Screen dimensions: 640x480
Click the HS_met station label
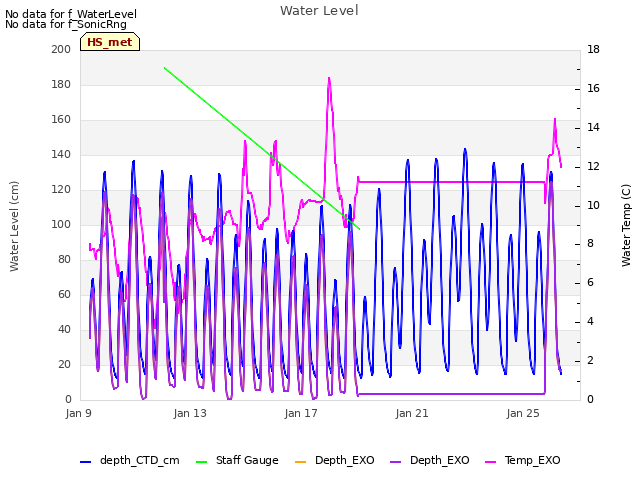pos(110,42)
